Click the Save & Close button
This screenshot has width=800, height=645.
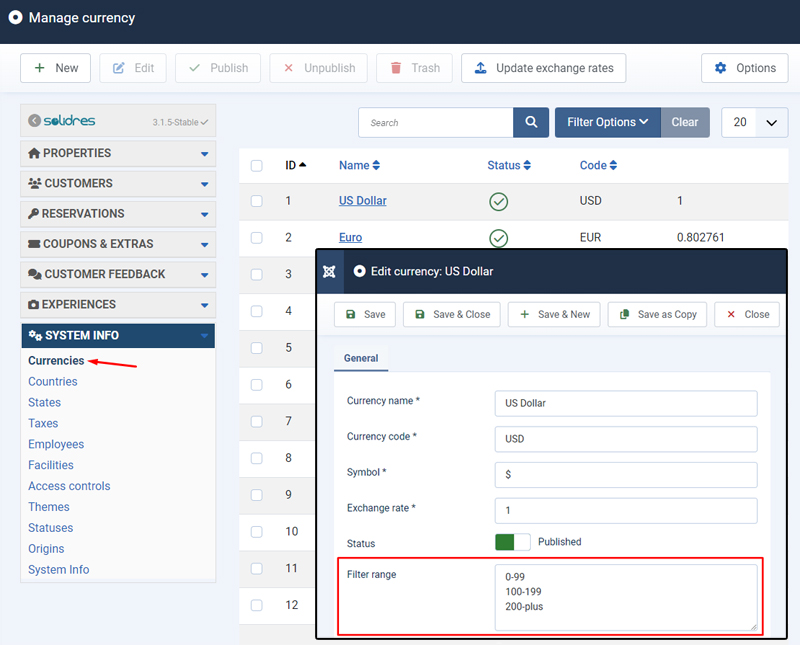(451, 313)
